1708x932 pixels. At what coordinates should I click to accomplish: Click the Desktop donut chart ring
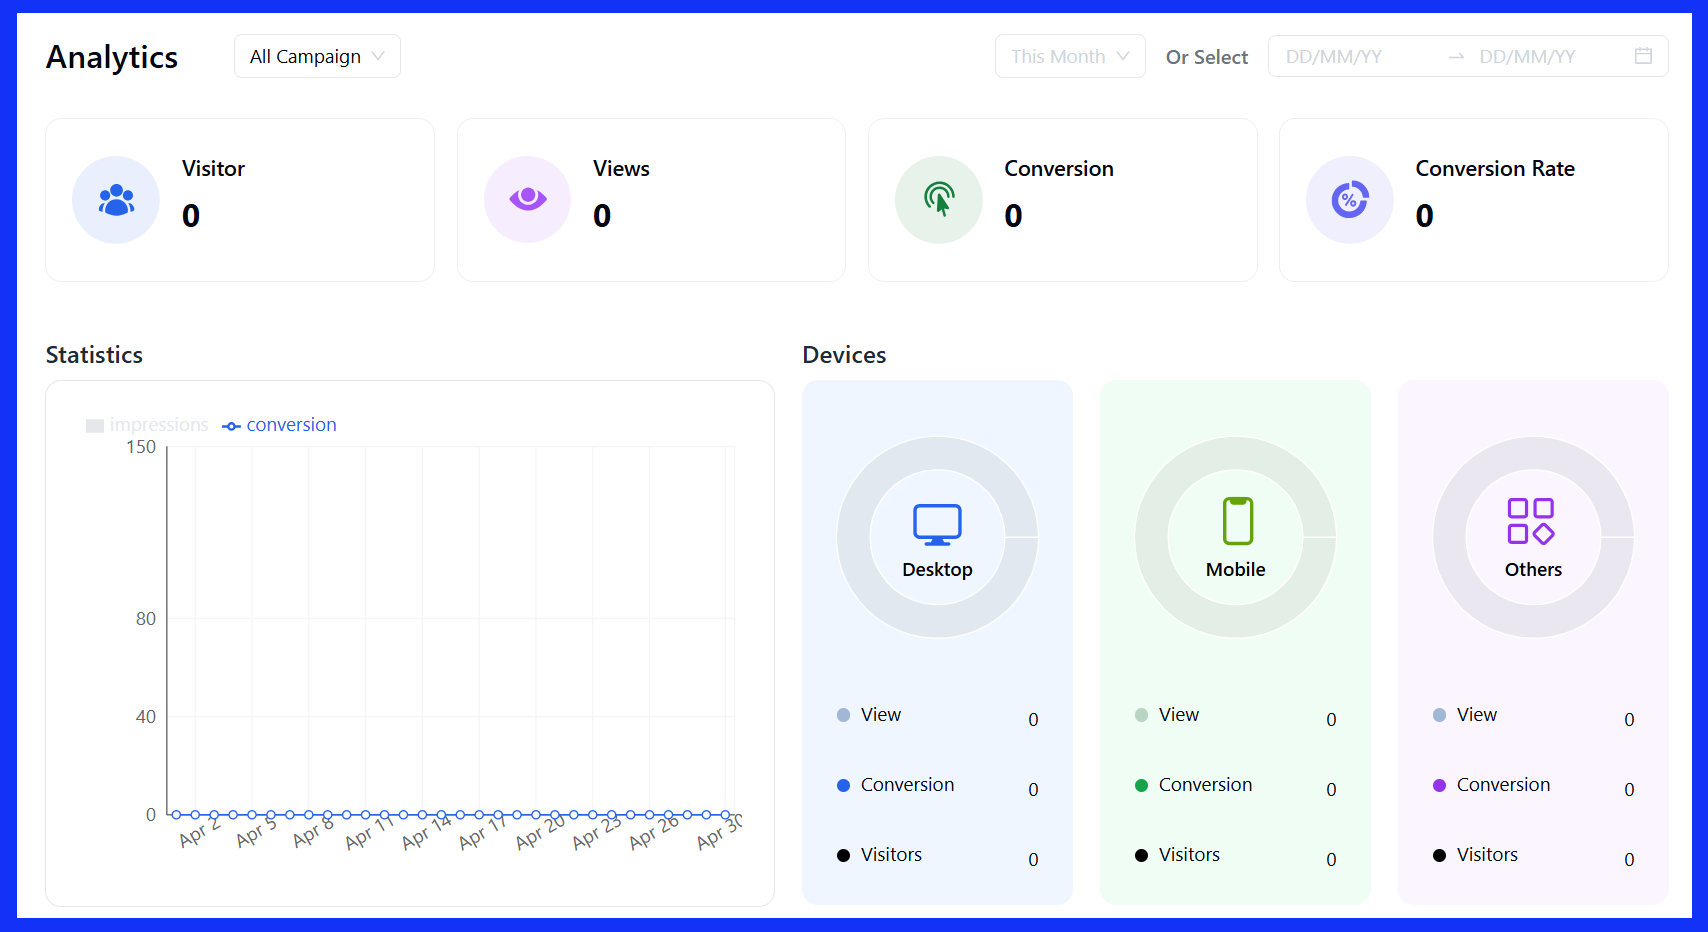937,537
